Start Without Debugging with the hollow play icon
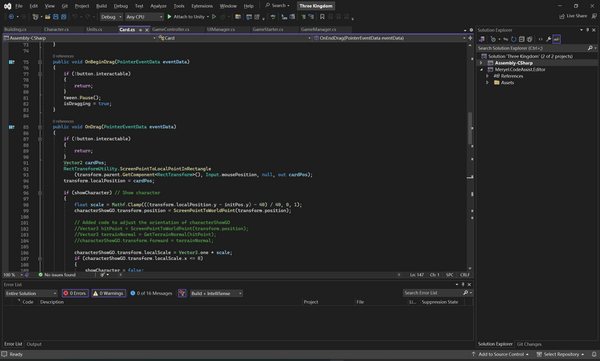Viewport: 600px width, 361px height. 214,17
